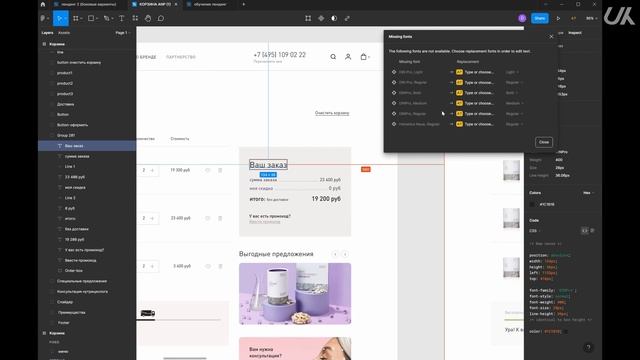640x360 pixels.
Task: Locate the first missing font with target icon
Action: (x=394, y=72)
